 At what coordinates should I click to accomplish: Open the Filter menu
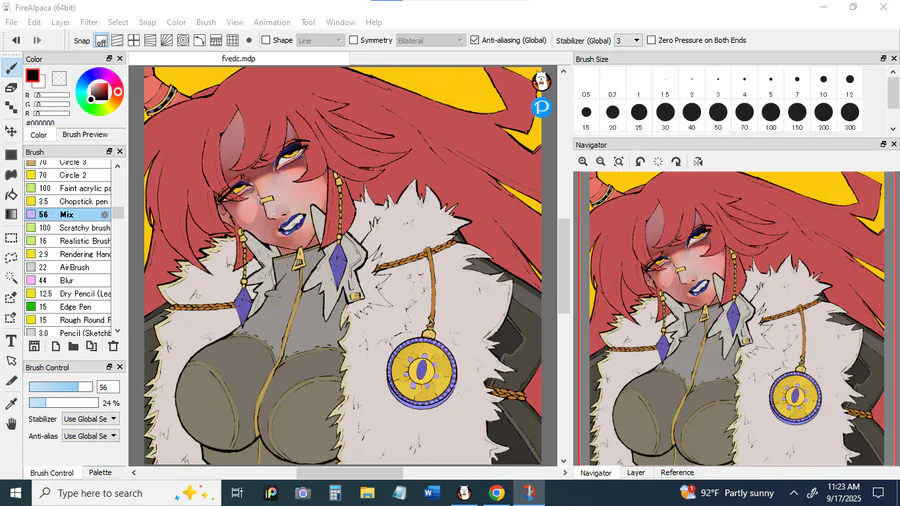89,22
